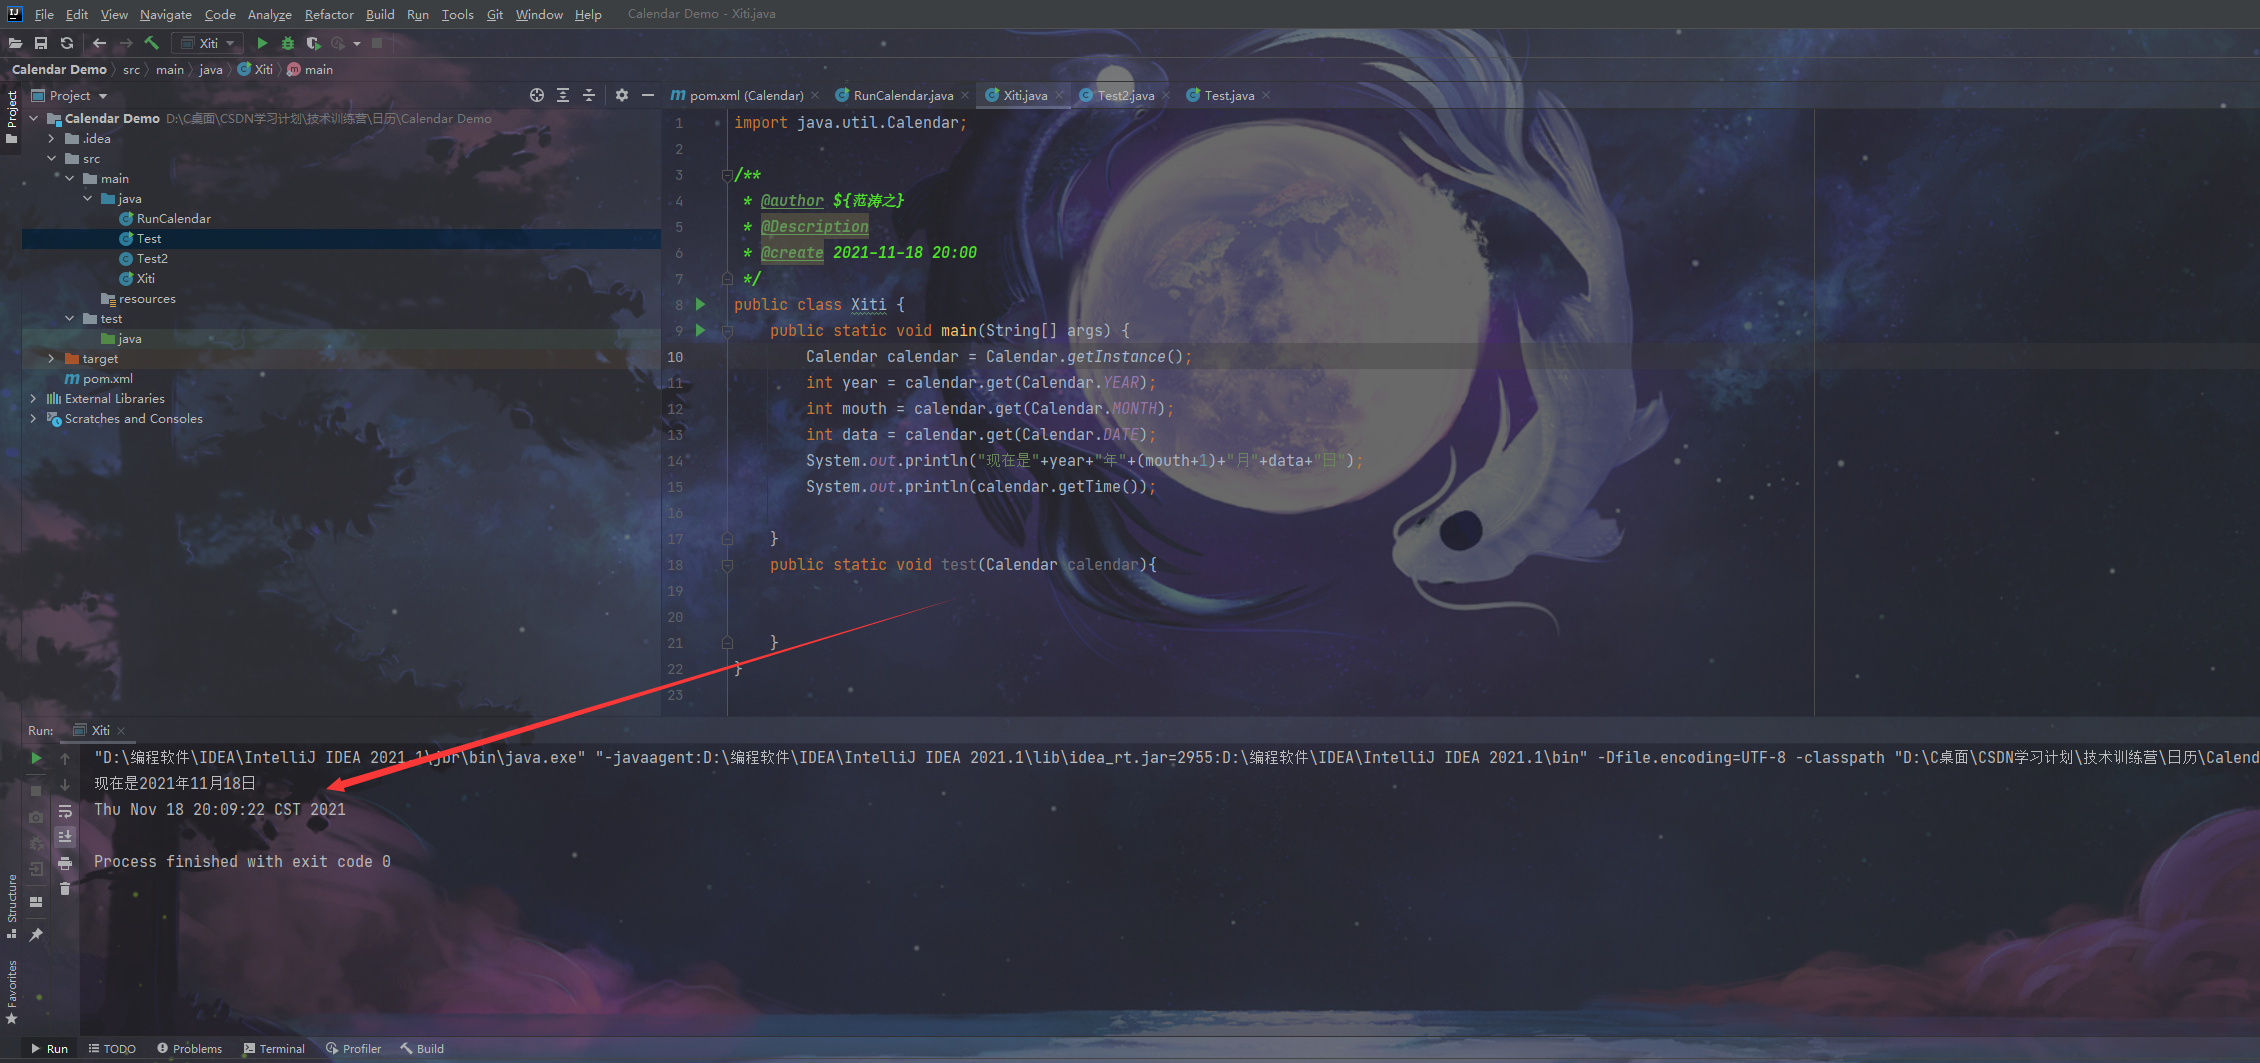Open the Analyze menu
This screenshot has height=1063, width=2260.
coord(270,14)
